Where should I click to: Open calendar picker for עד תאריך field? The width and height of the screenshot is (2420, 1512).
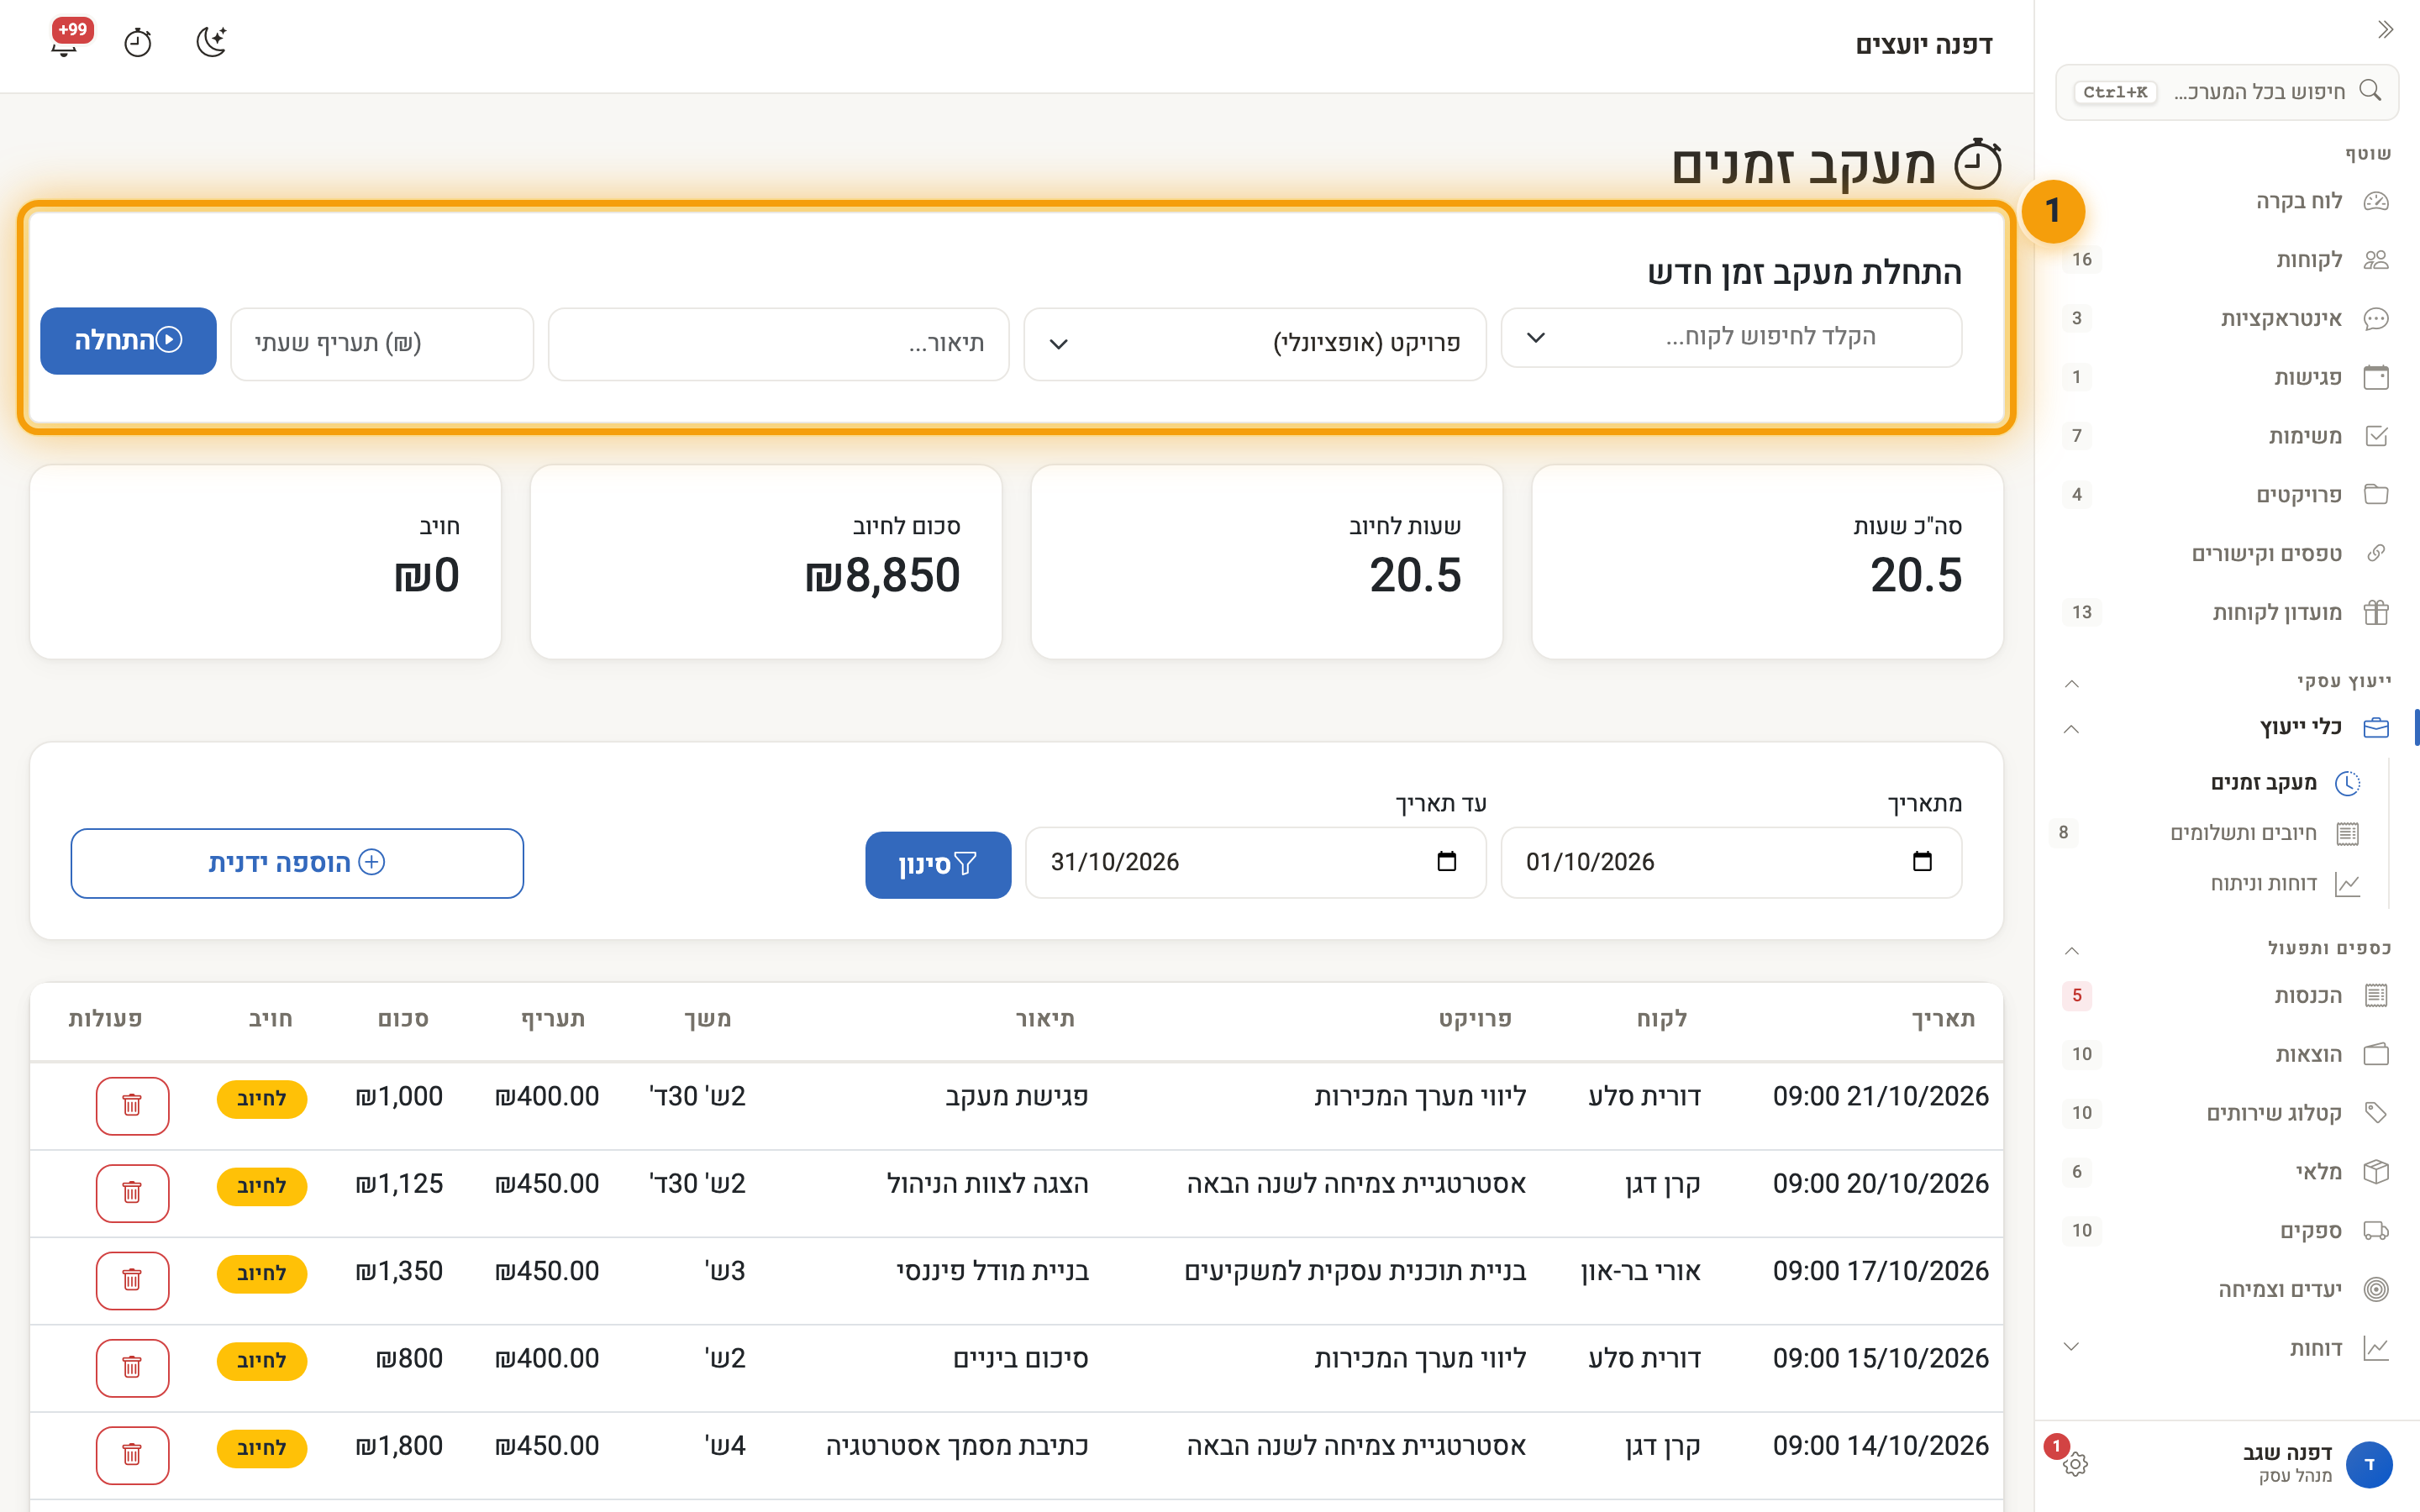pos(1447,862)
